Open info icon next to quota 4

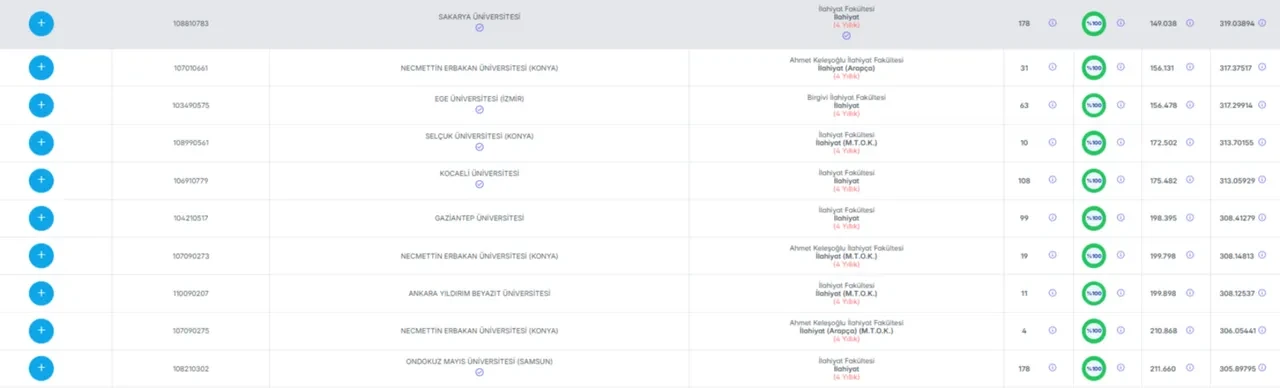[1052, 331]
